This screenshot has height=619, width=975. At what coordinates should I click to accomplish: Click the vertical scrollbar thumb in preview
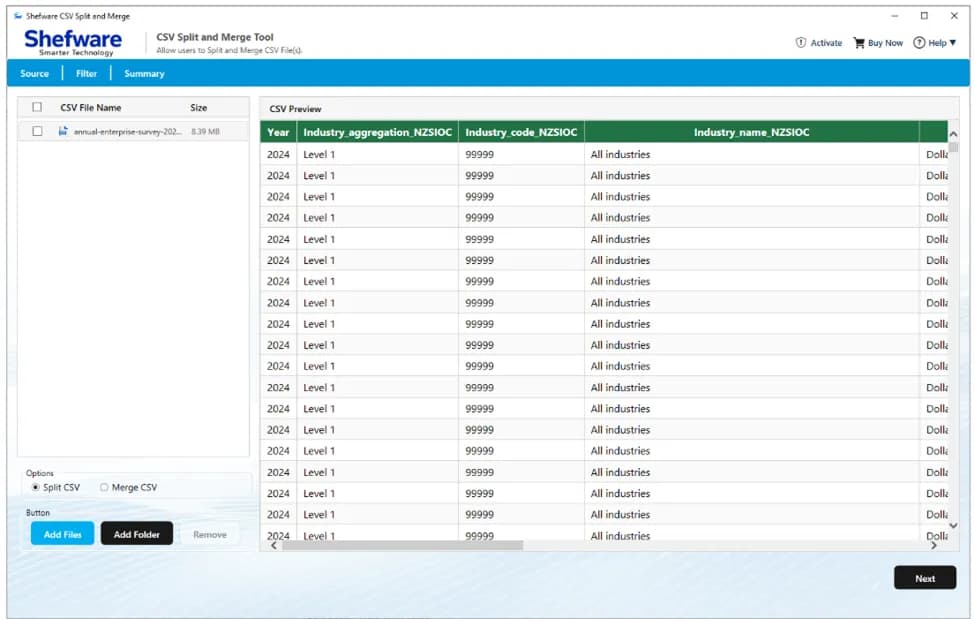953,147
